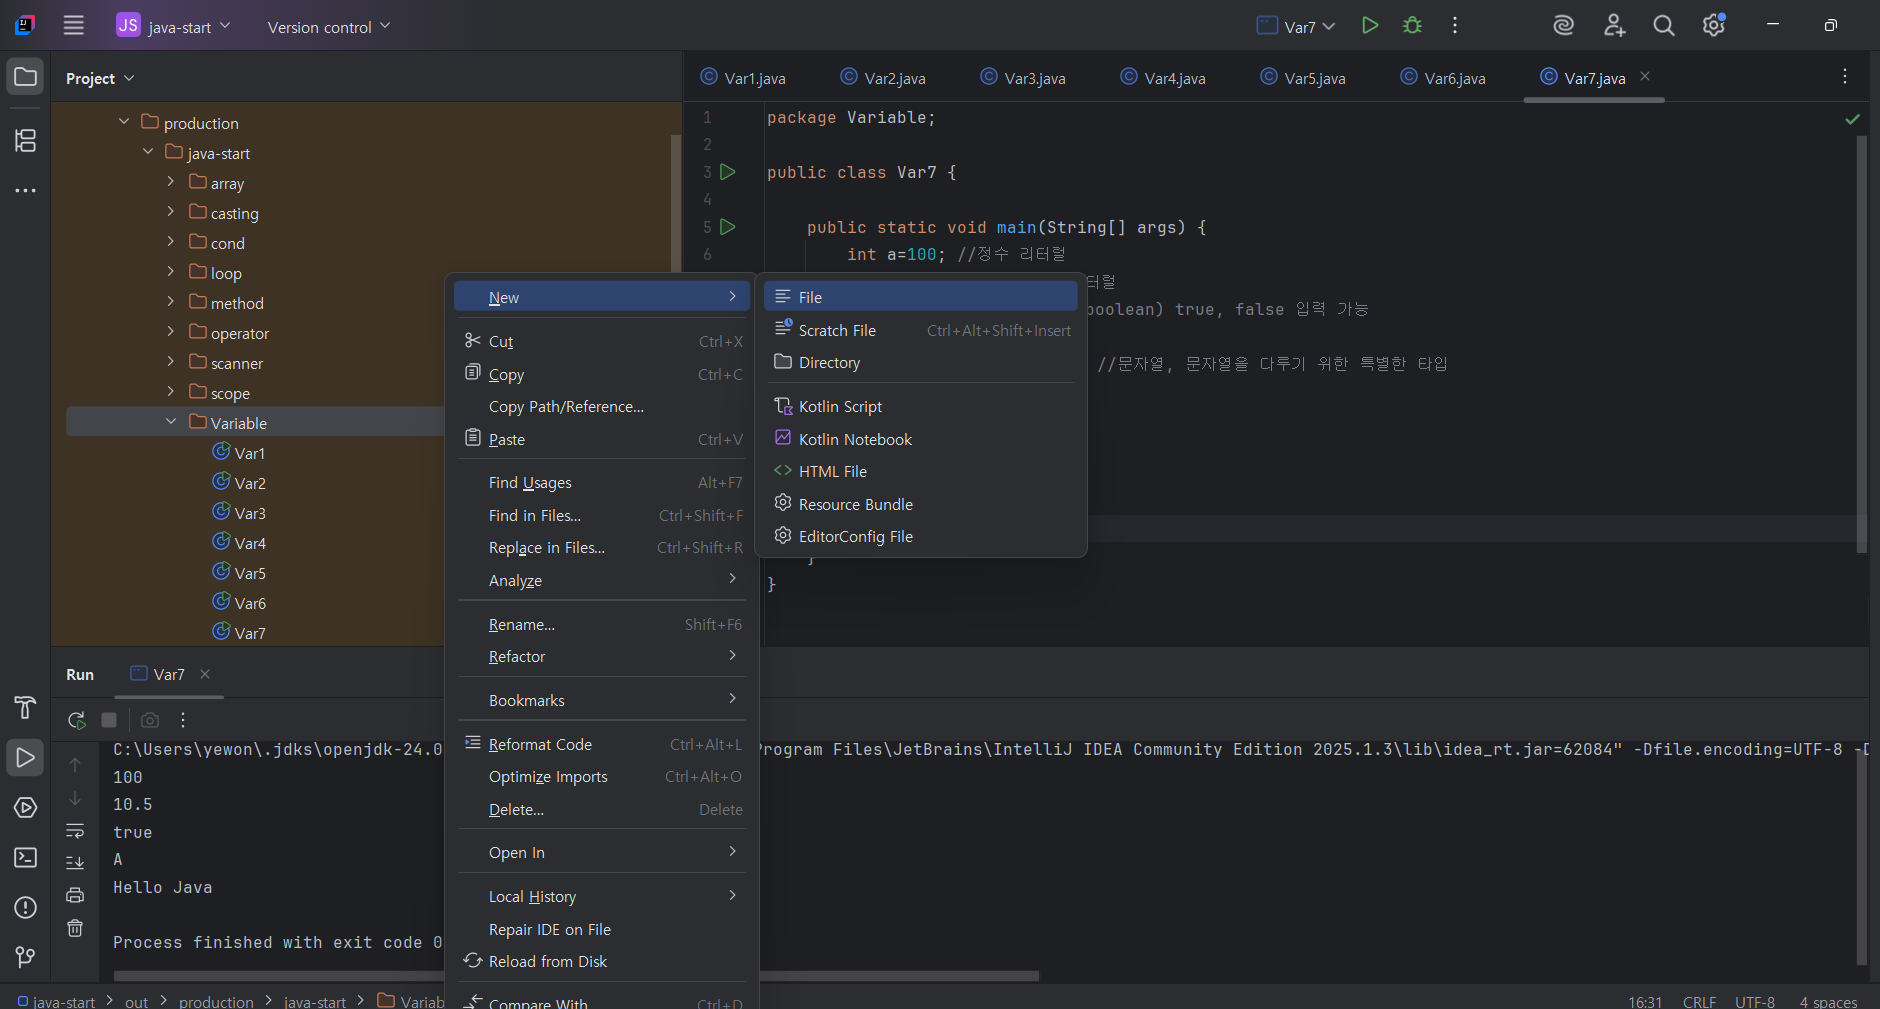Collapse the Variable folder
This screenshot has width=1880, height=1009.
pos(171,422)
